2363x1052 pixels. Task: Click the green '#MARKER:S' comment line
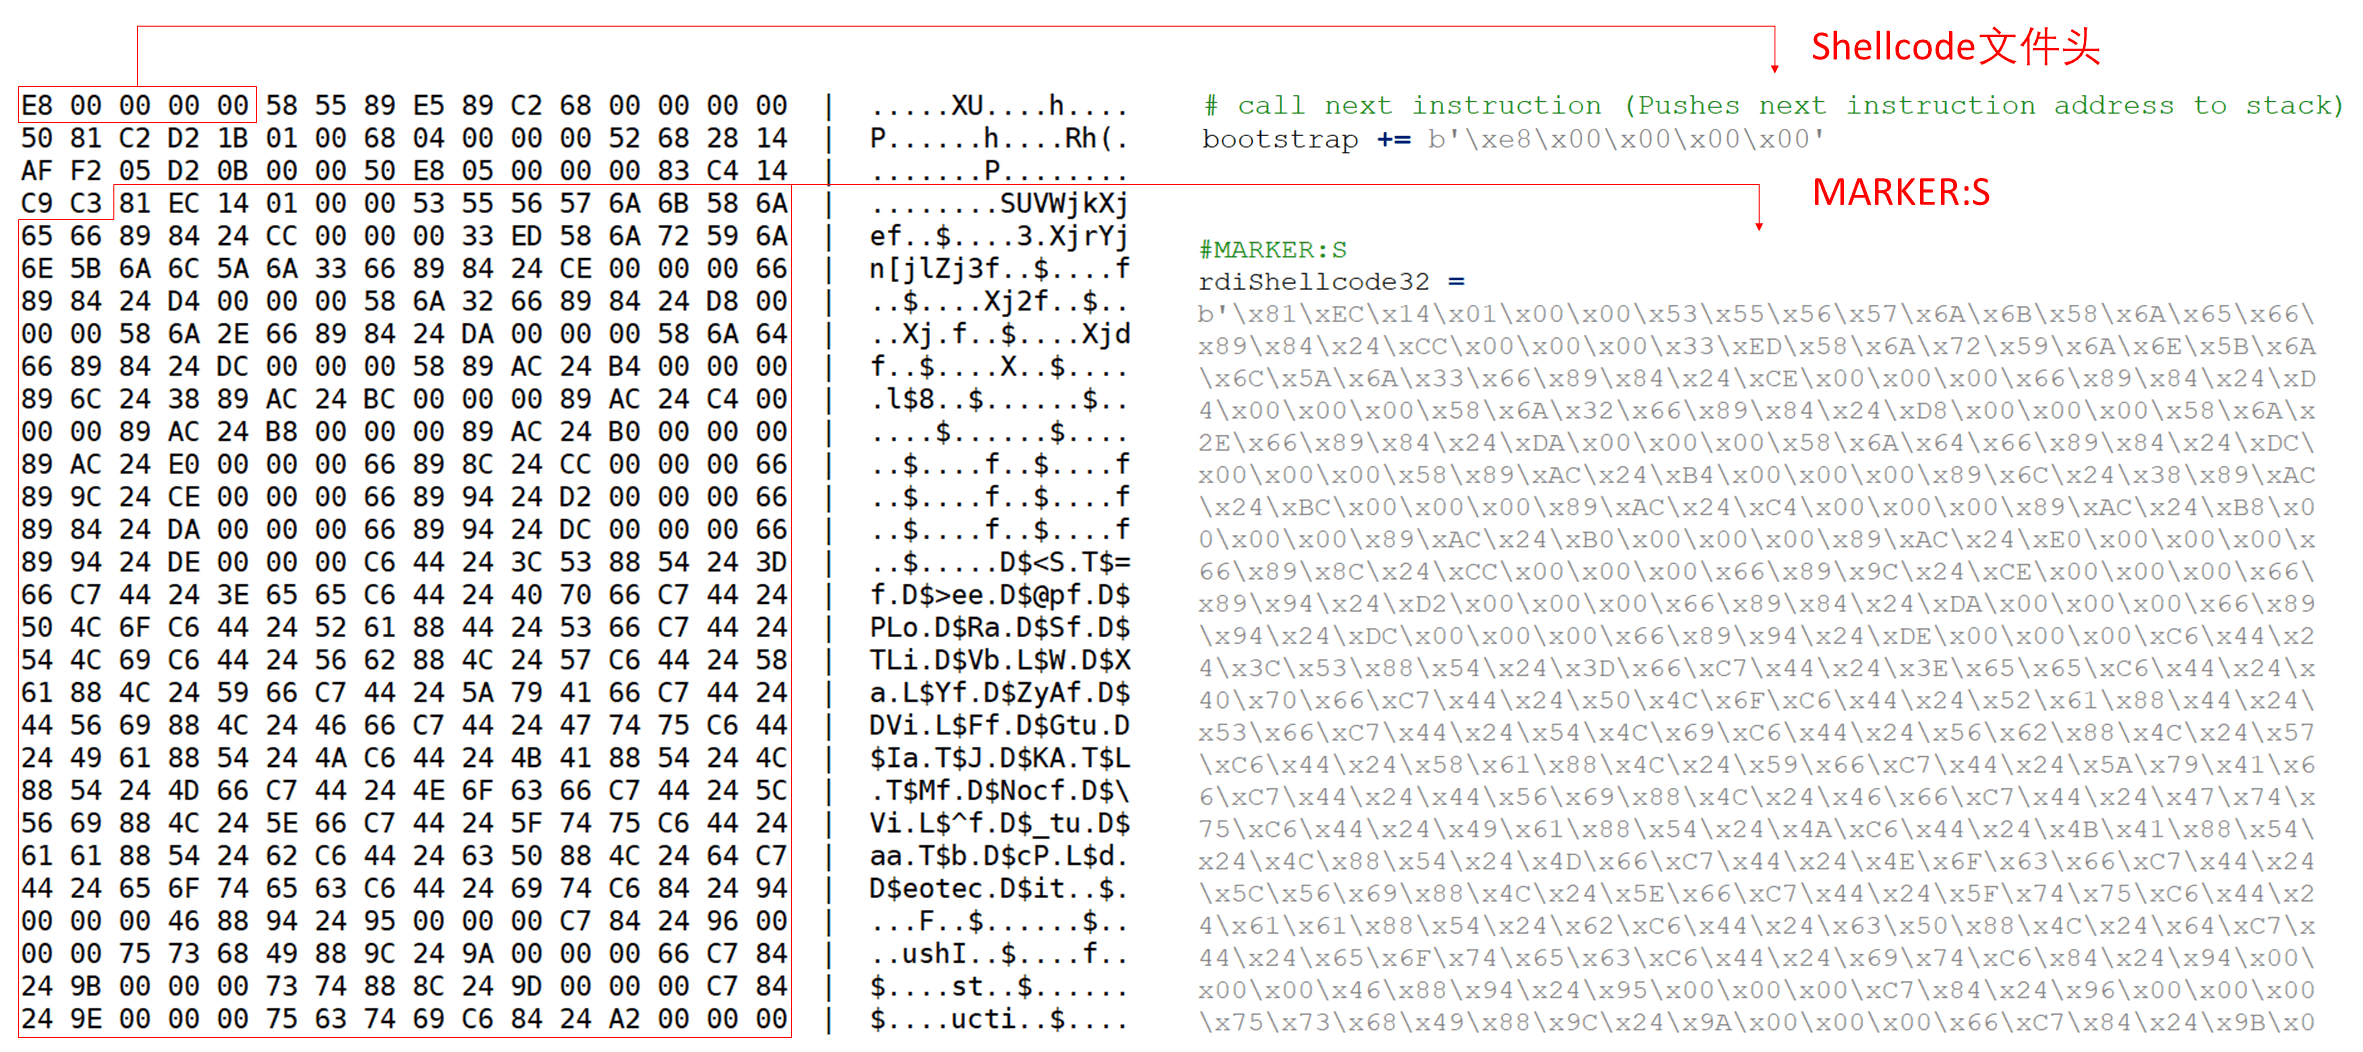(x=1273, y=250)
